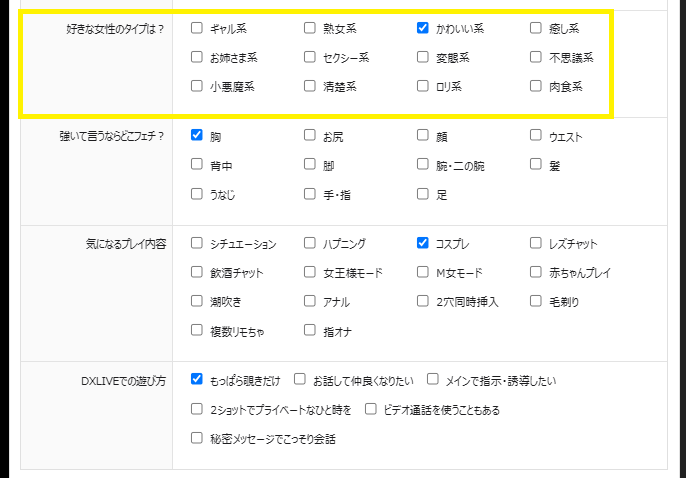Viewport: 686px width, 478px height.
Task: Uncheck the かわいい系 checkbox
Action: (423, 29)
